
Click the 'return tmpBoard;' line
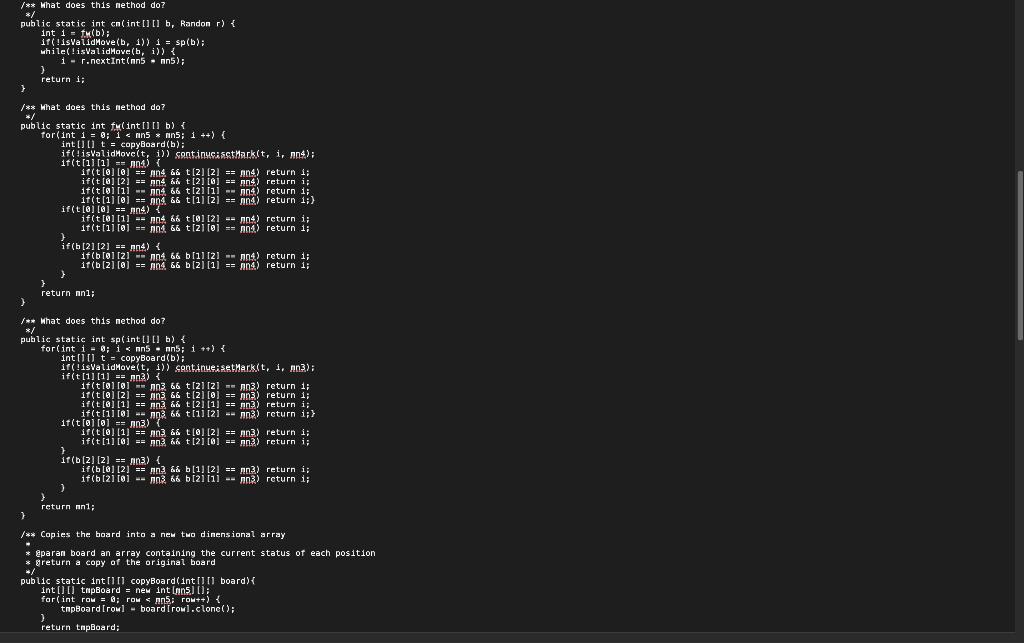[80, 627]
